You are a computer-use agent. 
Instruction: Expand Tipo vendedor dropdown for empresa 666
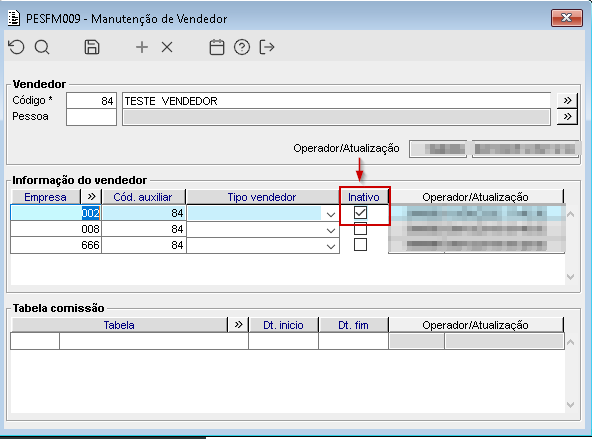(x=331, y=246)
